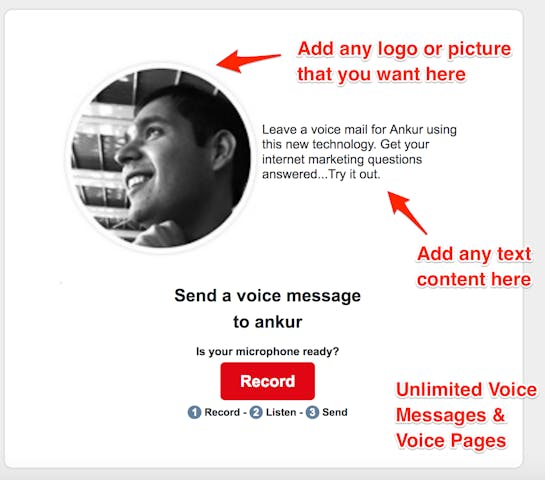Image resolution: width=545 pixels, height=480 pixels.
Task: Click the 'content here' annotation line
Action: (474, 279)
